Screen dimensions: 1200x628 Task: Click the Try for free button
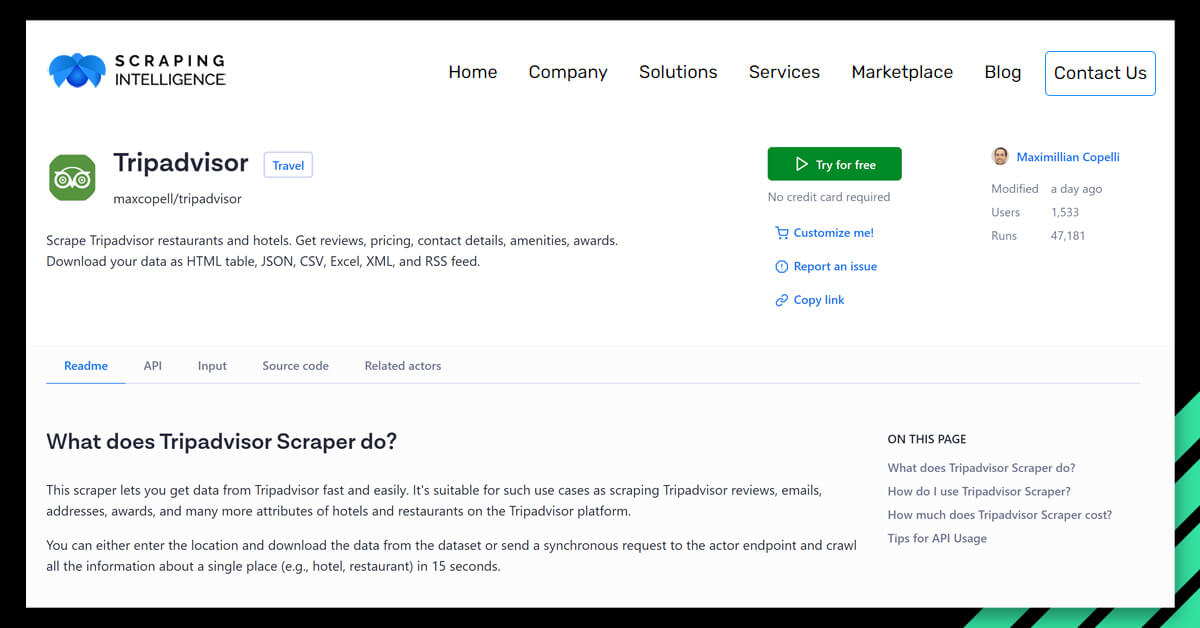coord(835,164)
